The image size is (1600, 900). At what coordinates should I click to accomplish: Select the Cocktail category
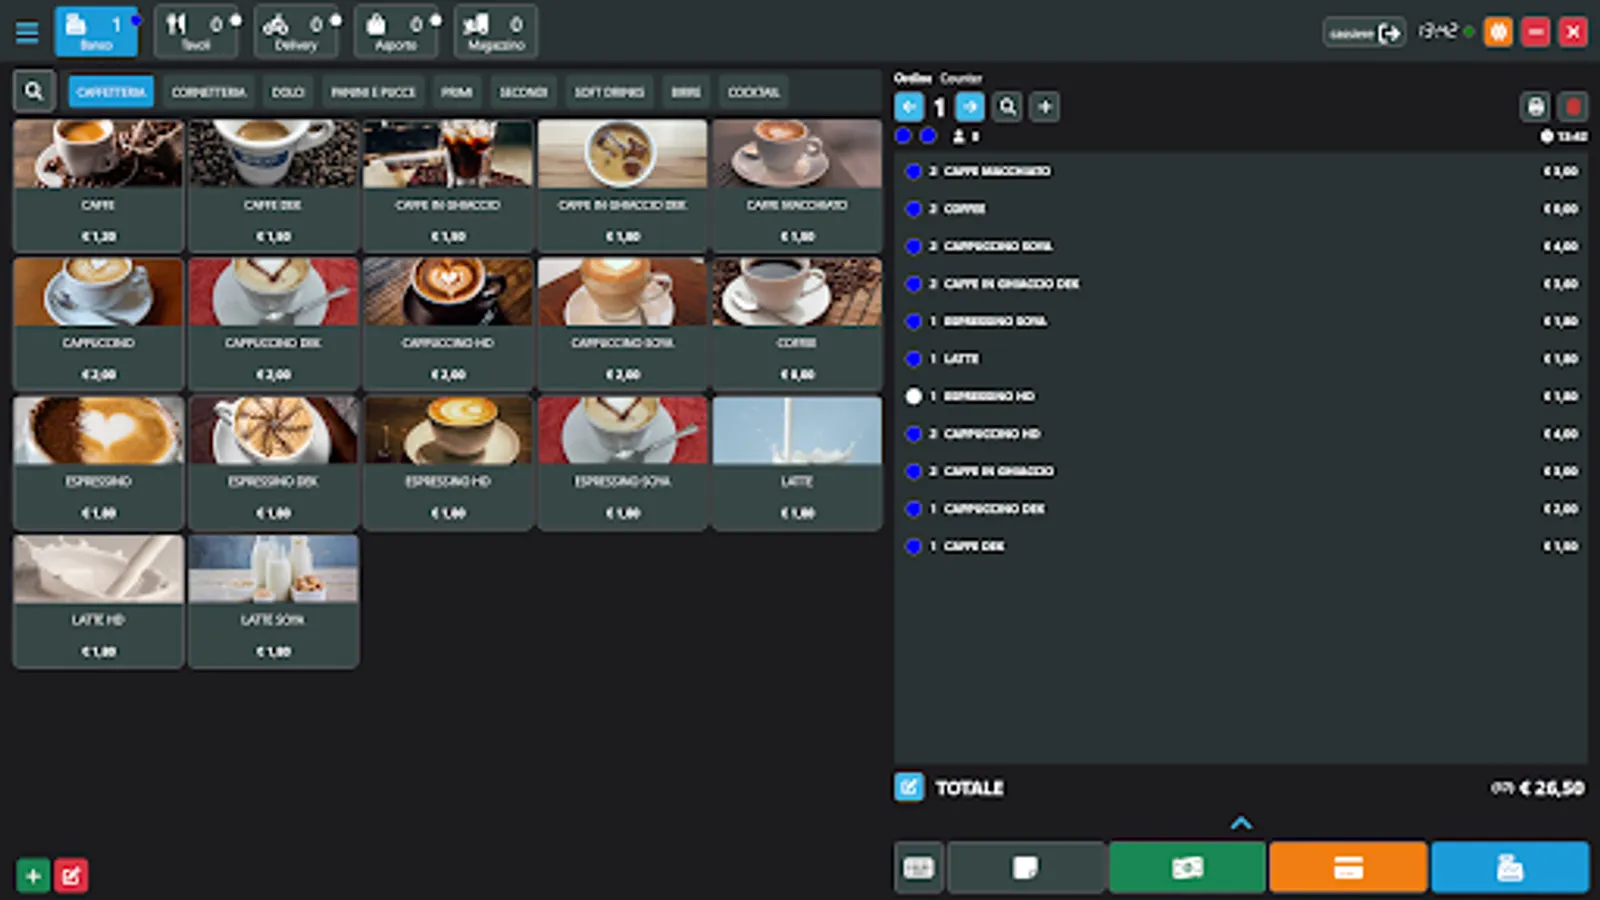[x=753, y=92]
